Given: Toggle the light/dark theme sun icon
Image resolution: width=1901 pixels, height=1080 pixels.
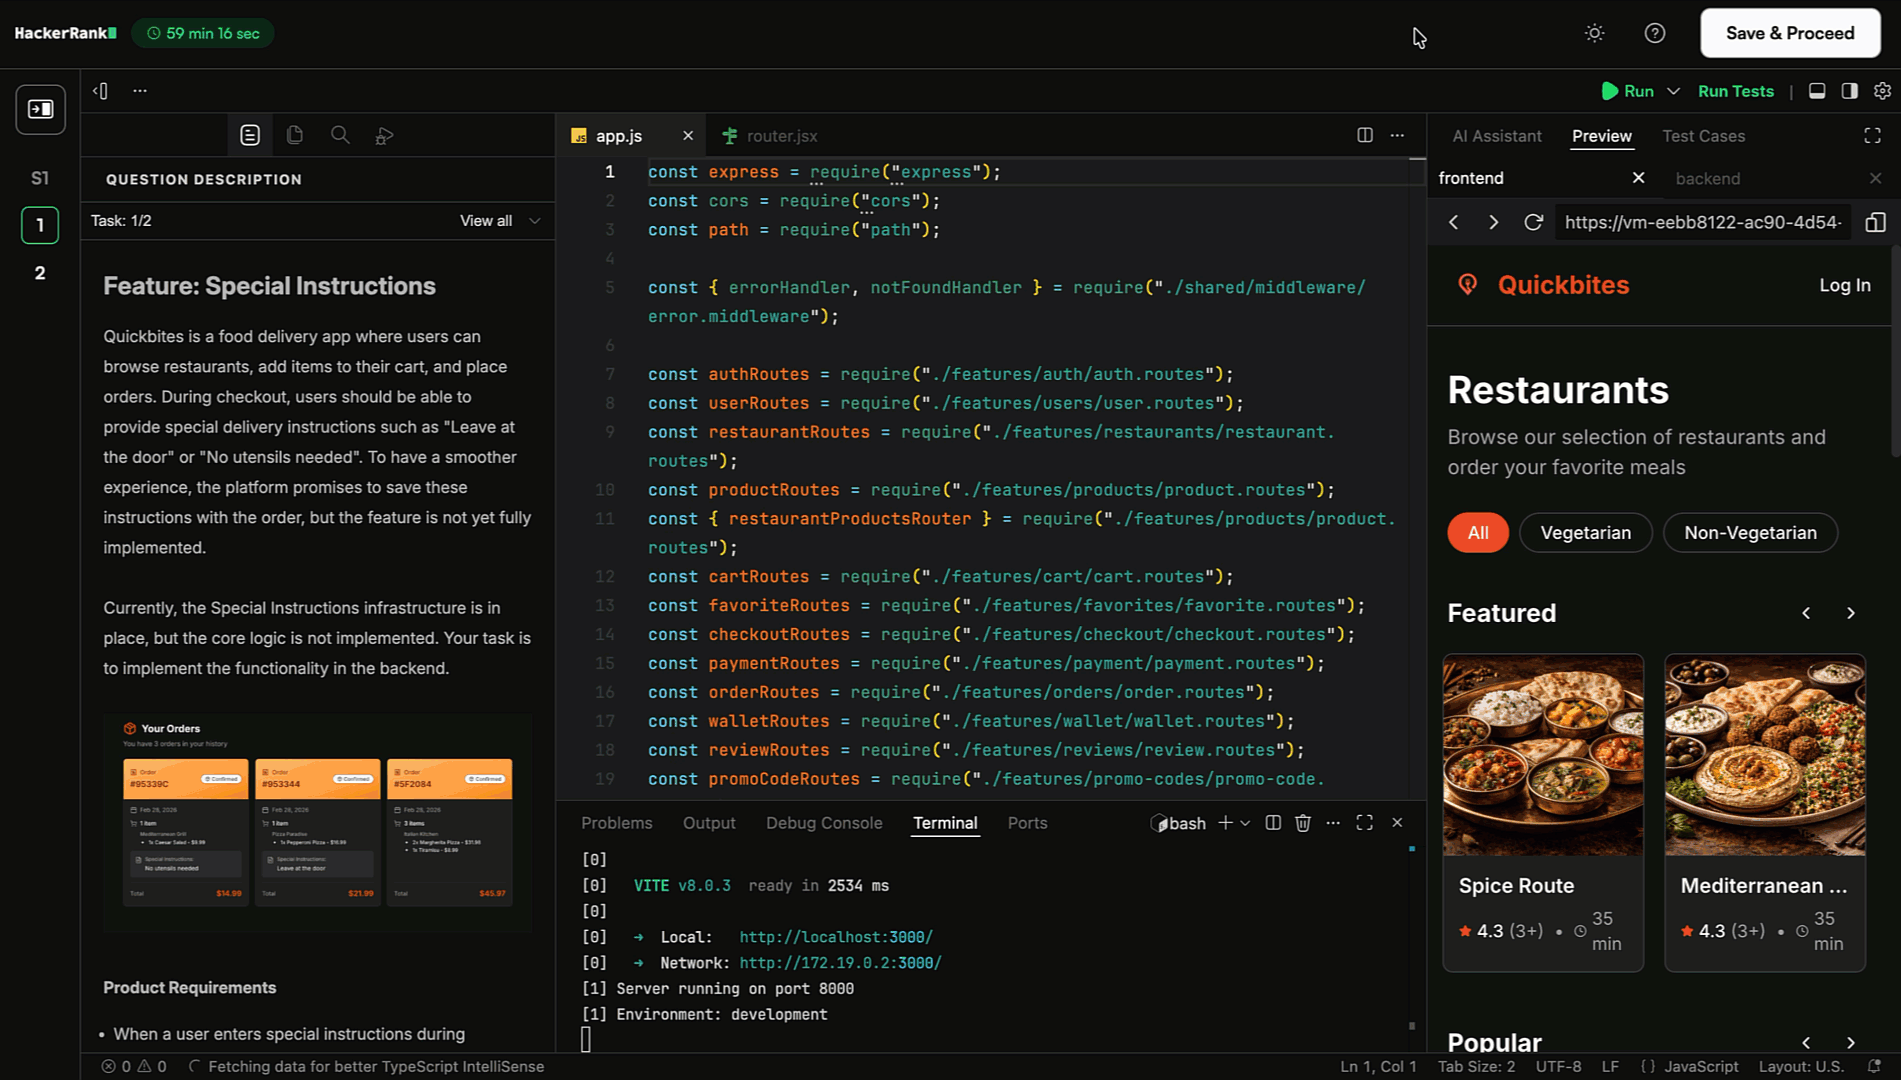Looking at the screenshot, I should pos(1594,33).
